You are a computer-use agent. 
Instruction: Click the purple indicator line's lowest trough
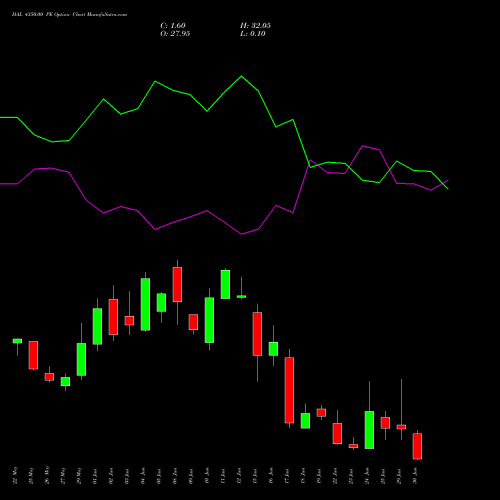click(242, 234)
